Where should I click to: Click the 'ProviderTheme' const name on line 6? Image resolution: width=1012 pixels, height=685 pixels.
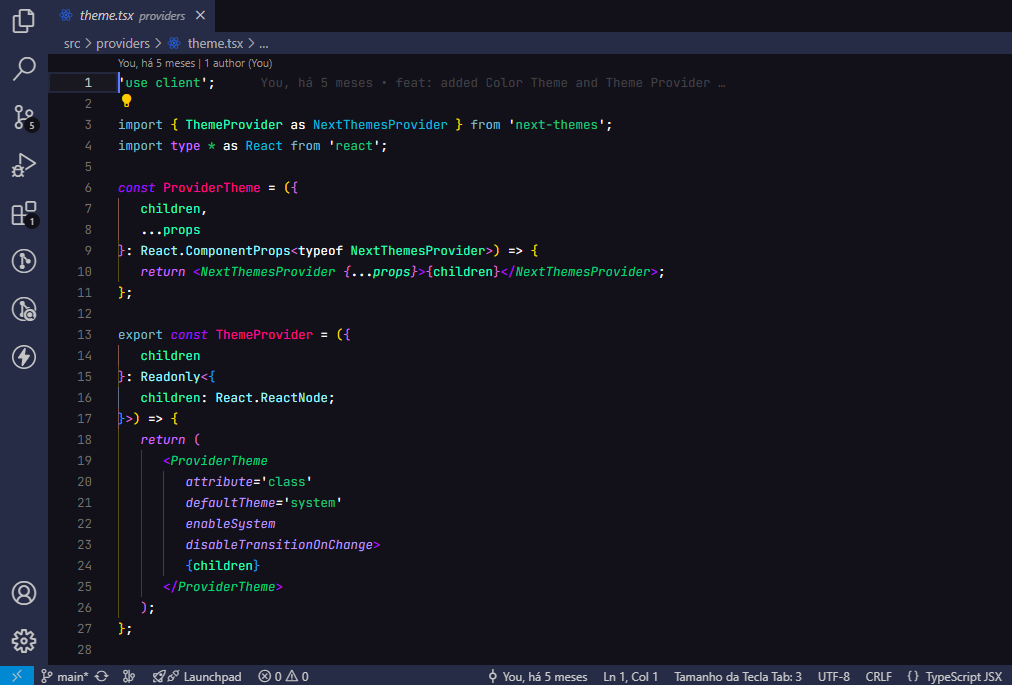pos(212,188)
